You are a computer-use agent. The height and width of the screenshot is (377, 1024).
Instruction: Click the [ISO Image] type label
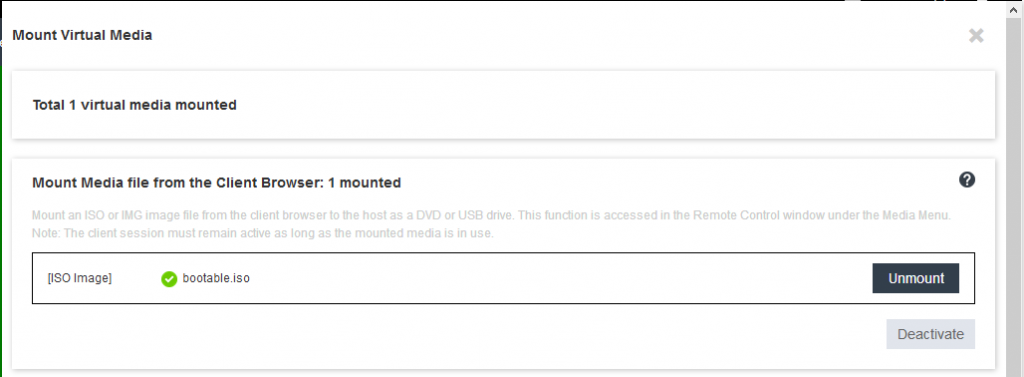click(x=80, y=278)
